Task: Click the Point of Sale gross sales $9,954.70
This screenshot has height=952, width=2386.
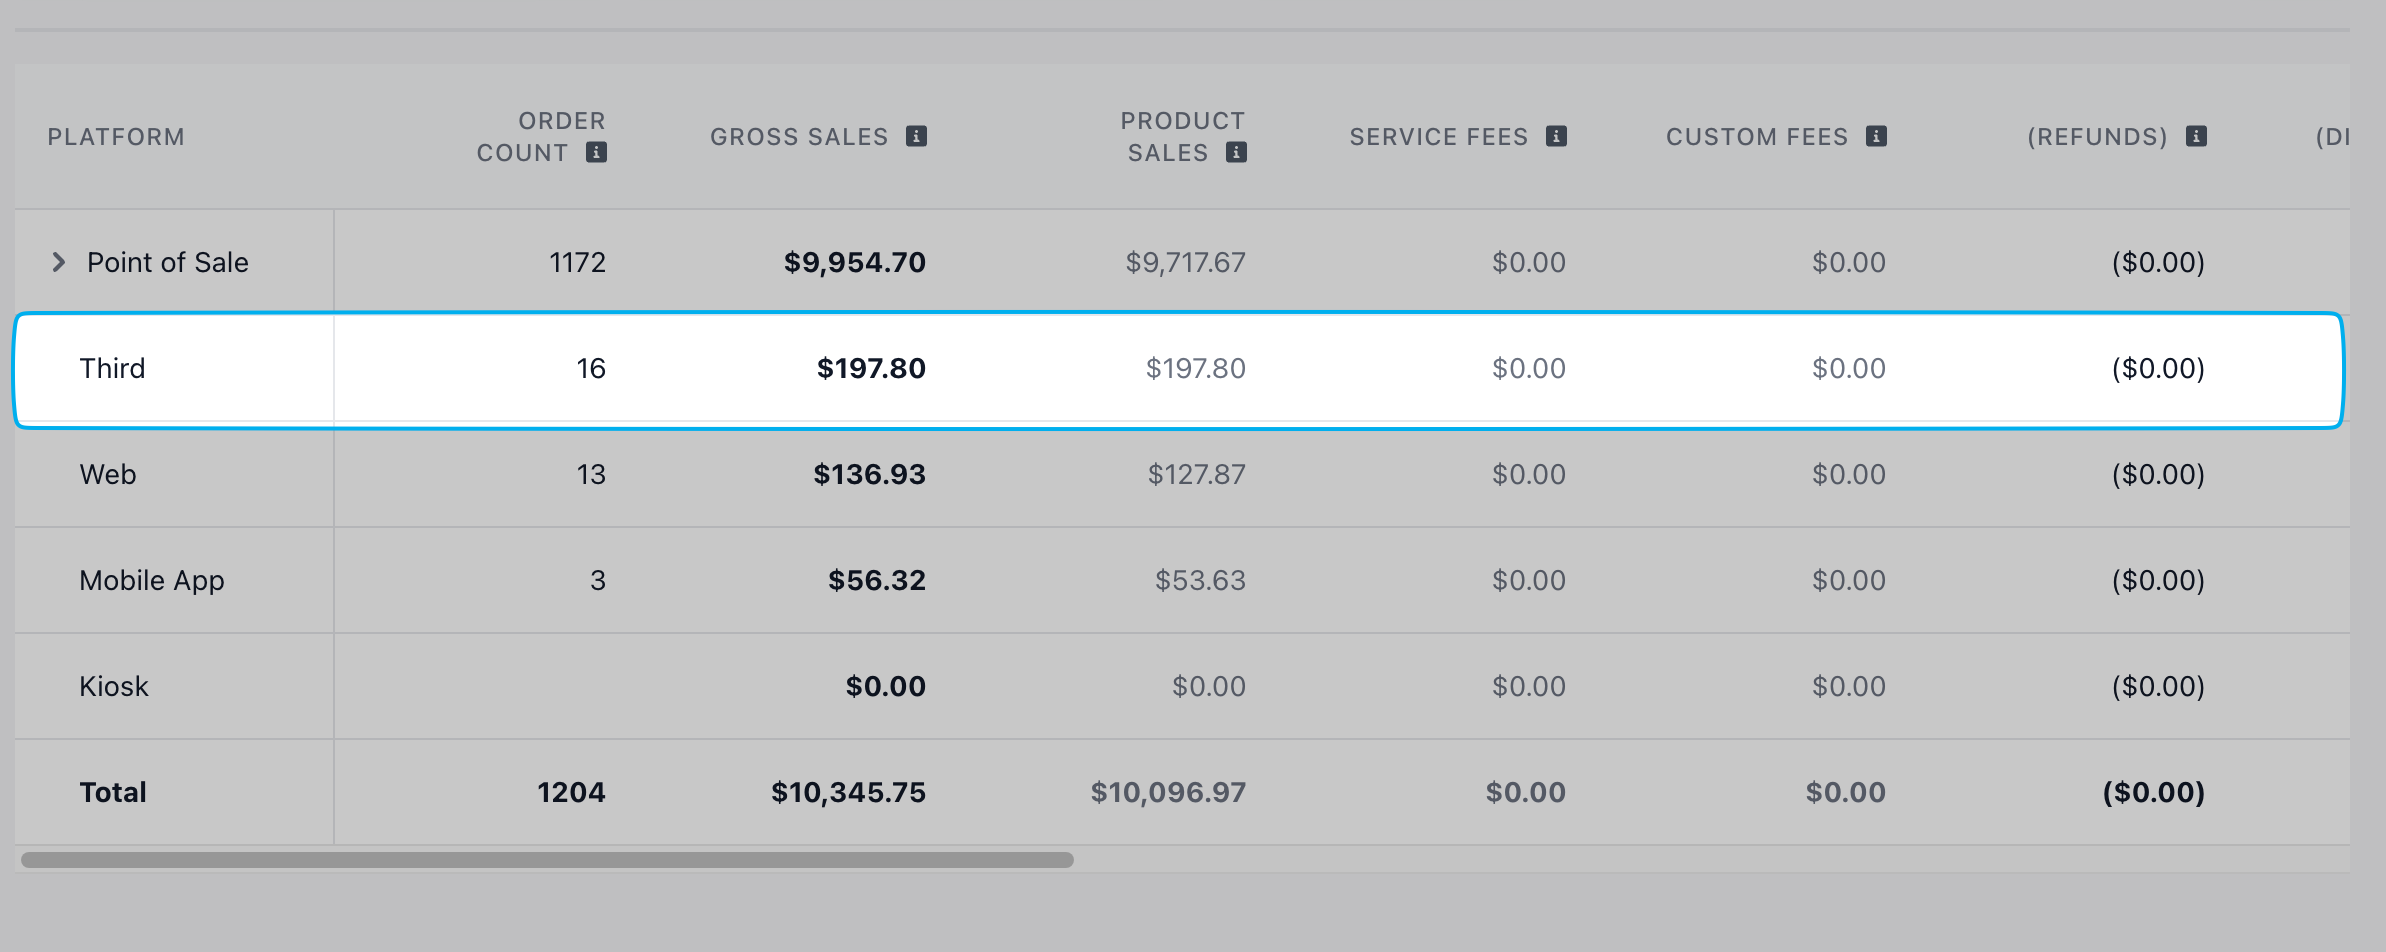Action: 855,262
